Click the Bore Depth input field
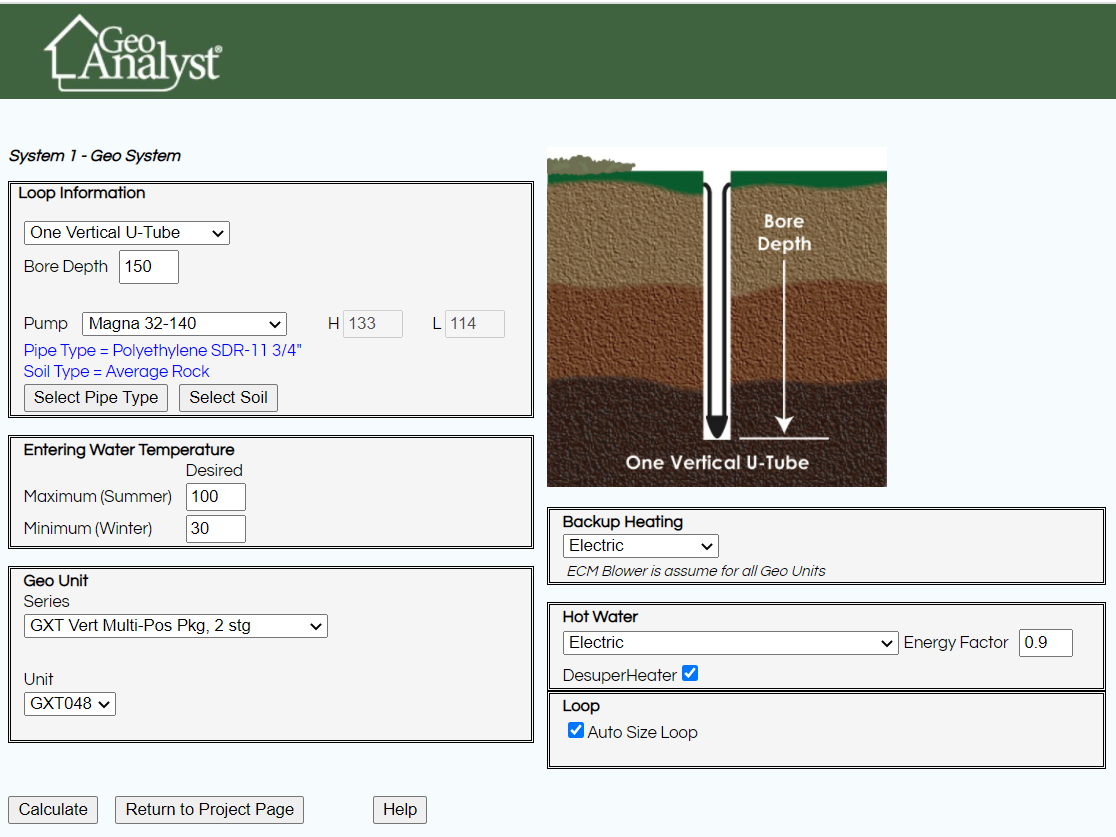The image size is (1116, 837). pyautogui.click(x=149, y=267)
